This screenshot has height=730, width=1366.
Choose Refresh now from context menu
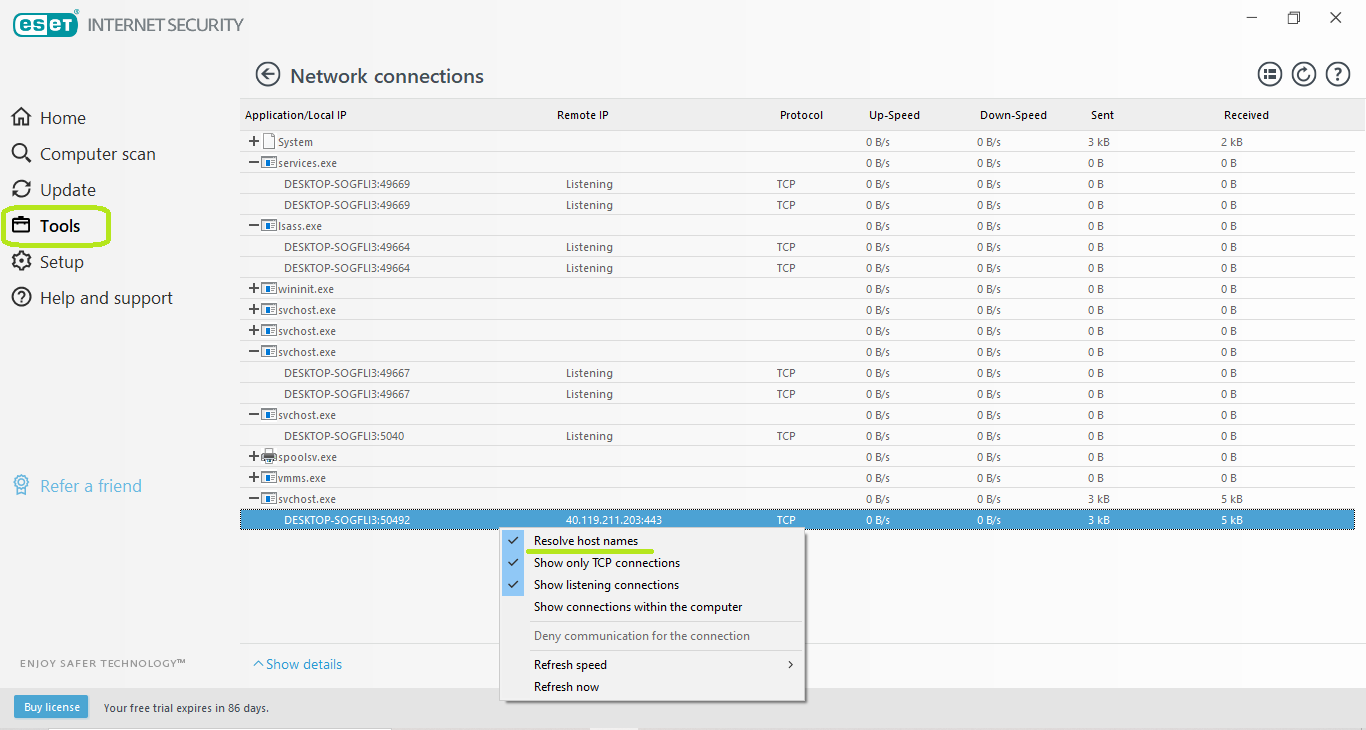(566, 687)
